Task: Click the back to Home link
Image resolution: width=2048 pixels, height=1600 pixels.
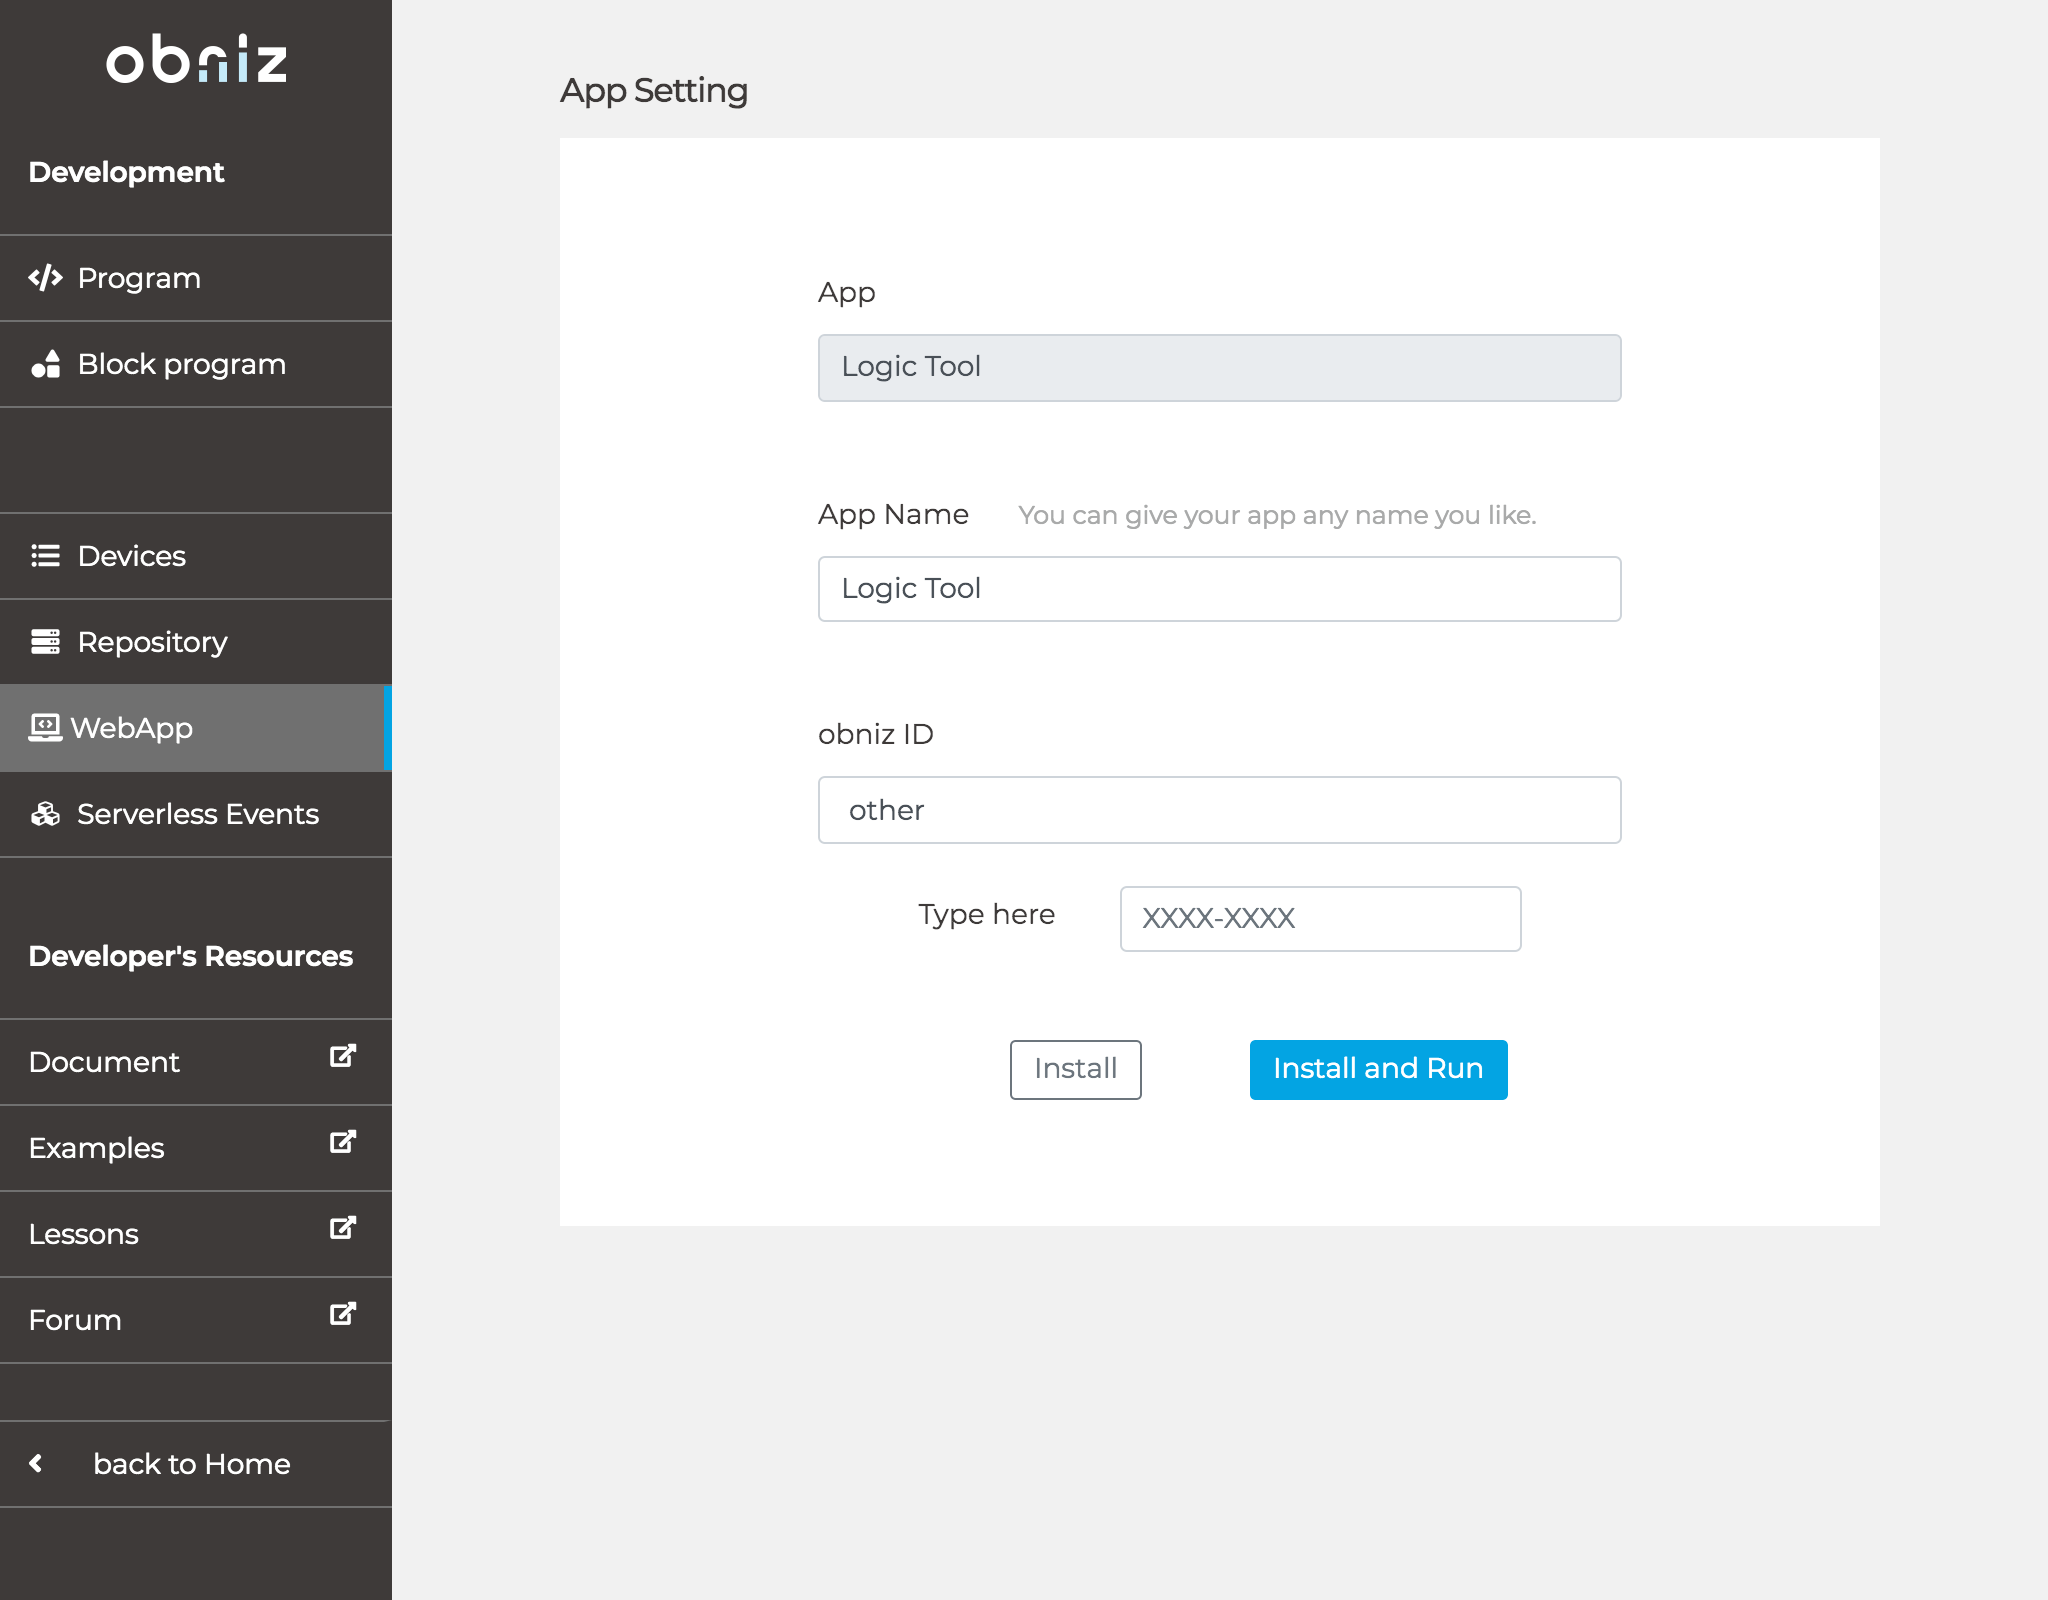Action: tap(191, 1464)
